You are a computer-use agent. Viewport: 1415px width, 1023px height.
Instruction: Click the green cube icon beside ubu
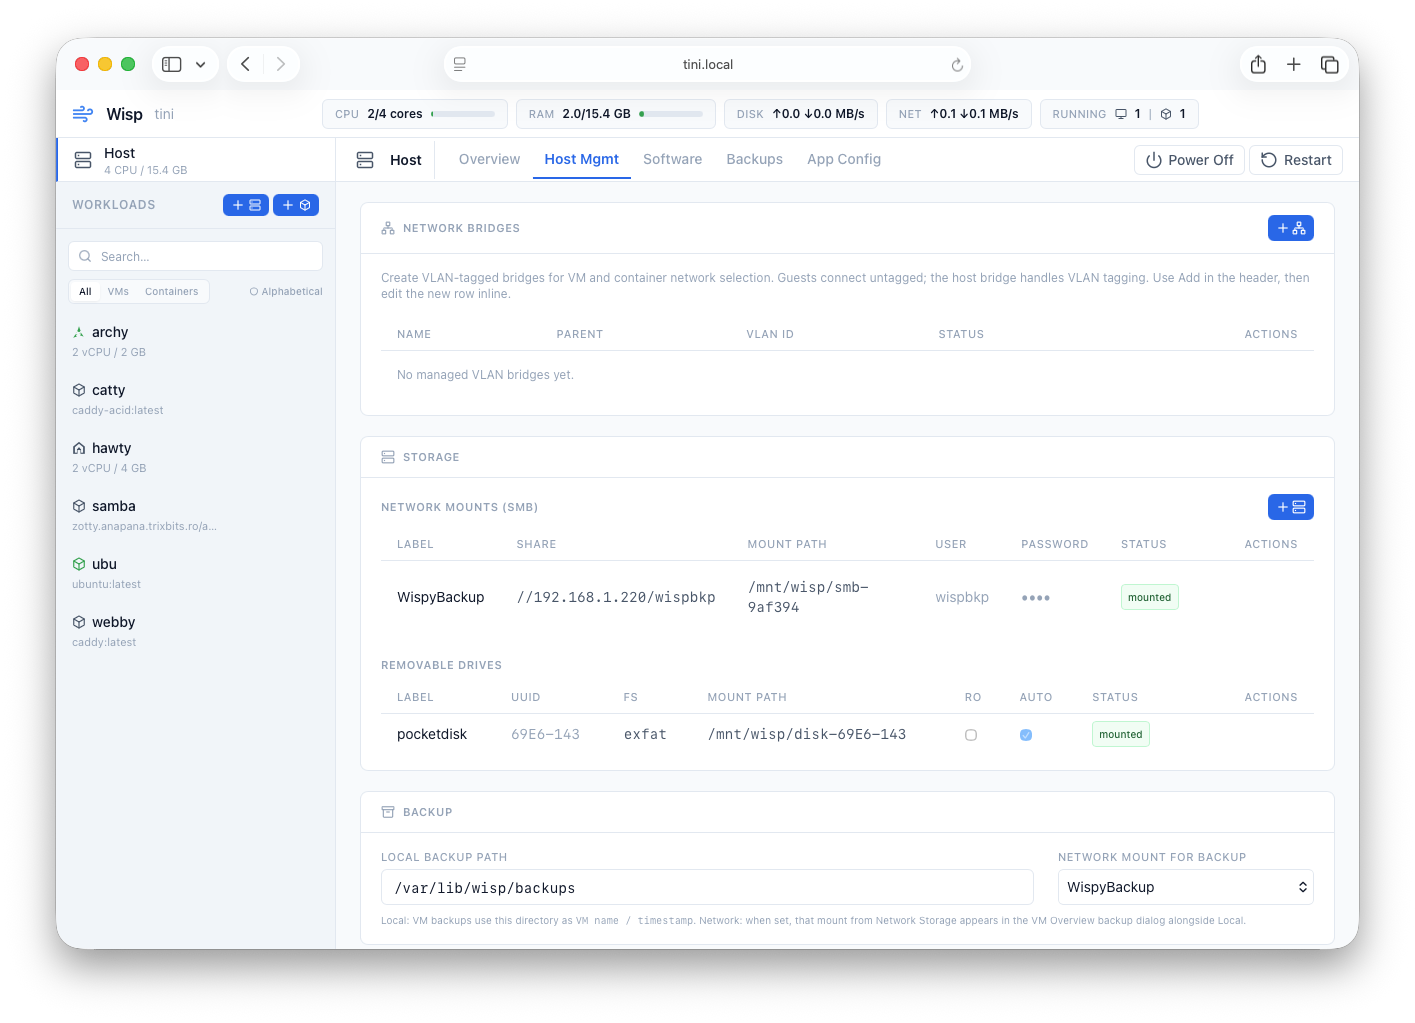point(79,564)
